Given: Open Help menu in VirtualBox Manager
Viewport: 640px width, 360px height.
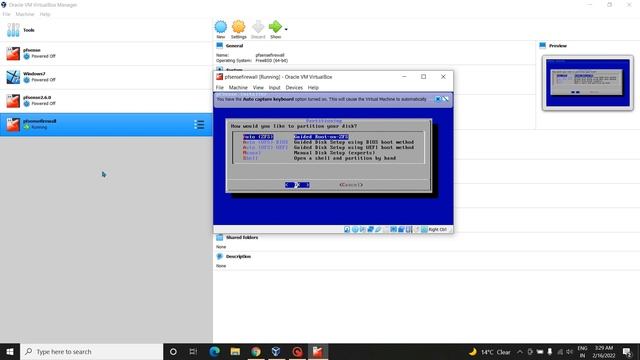Looking at the screenshot, I should (45, 14).
